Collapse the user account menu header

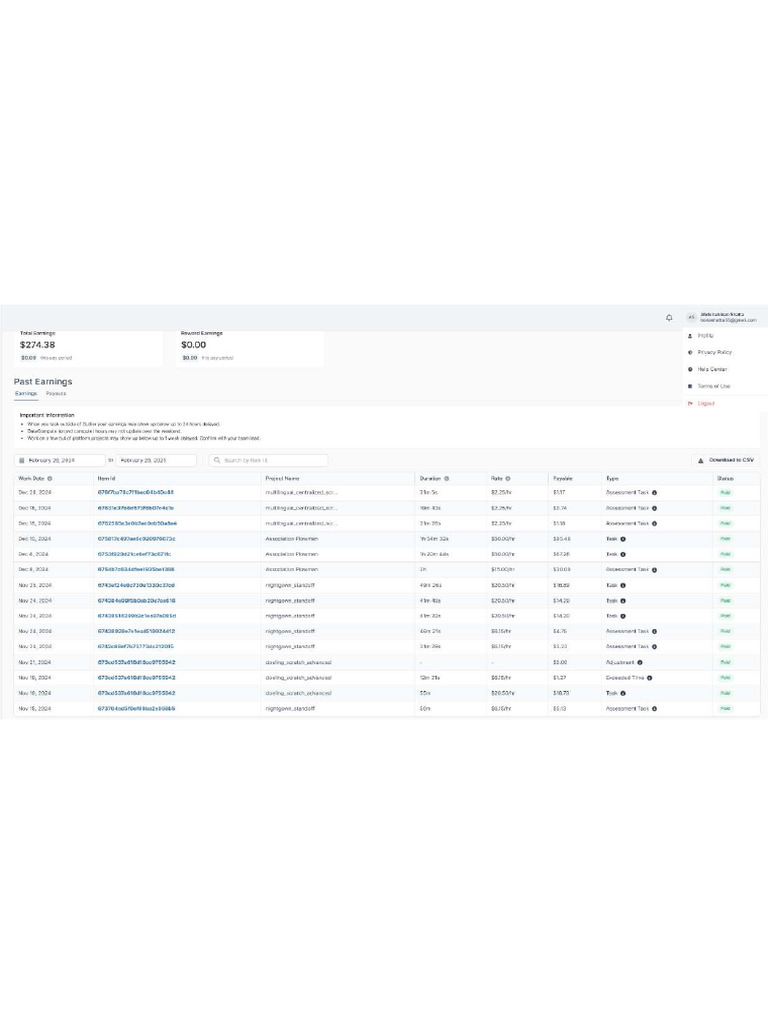coord(727,318)
